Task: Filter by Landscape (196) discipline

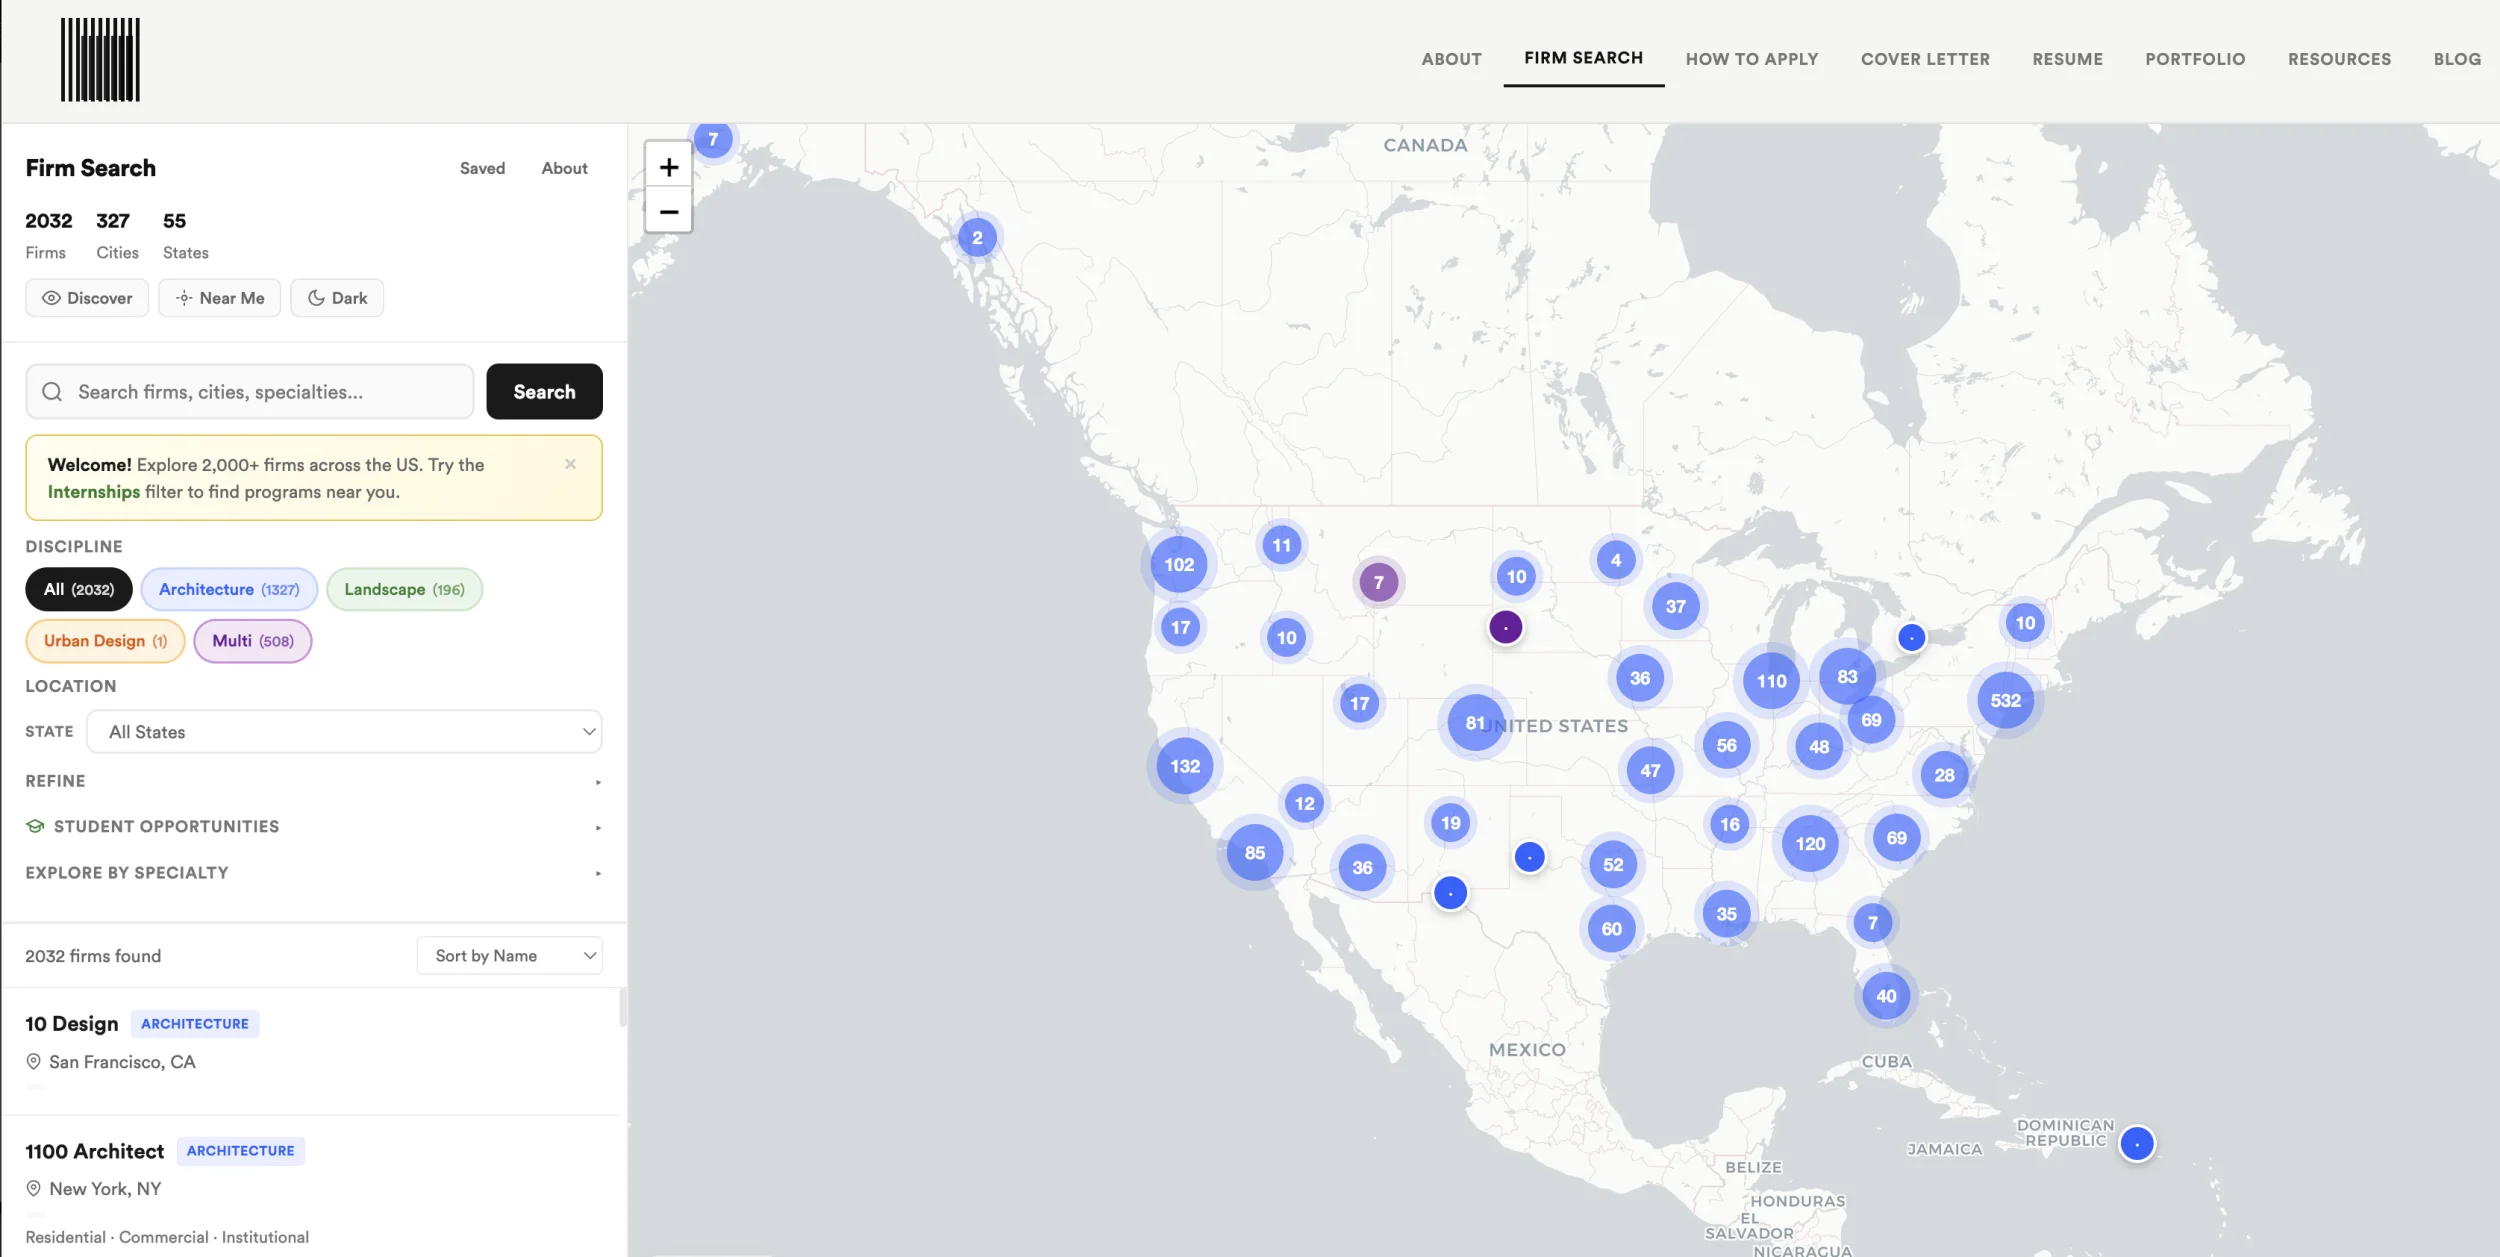Action: (404, 589)
